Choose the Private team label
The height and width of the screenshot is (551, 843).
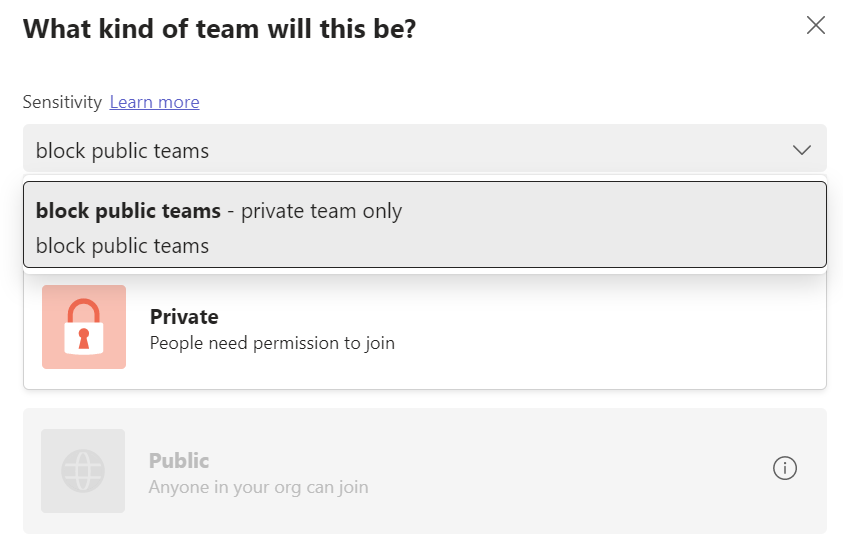pos(184,317)
